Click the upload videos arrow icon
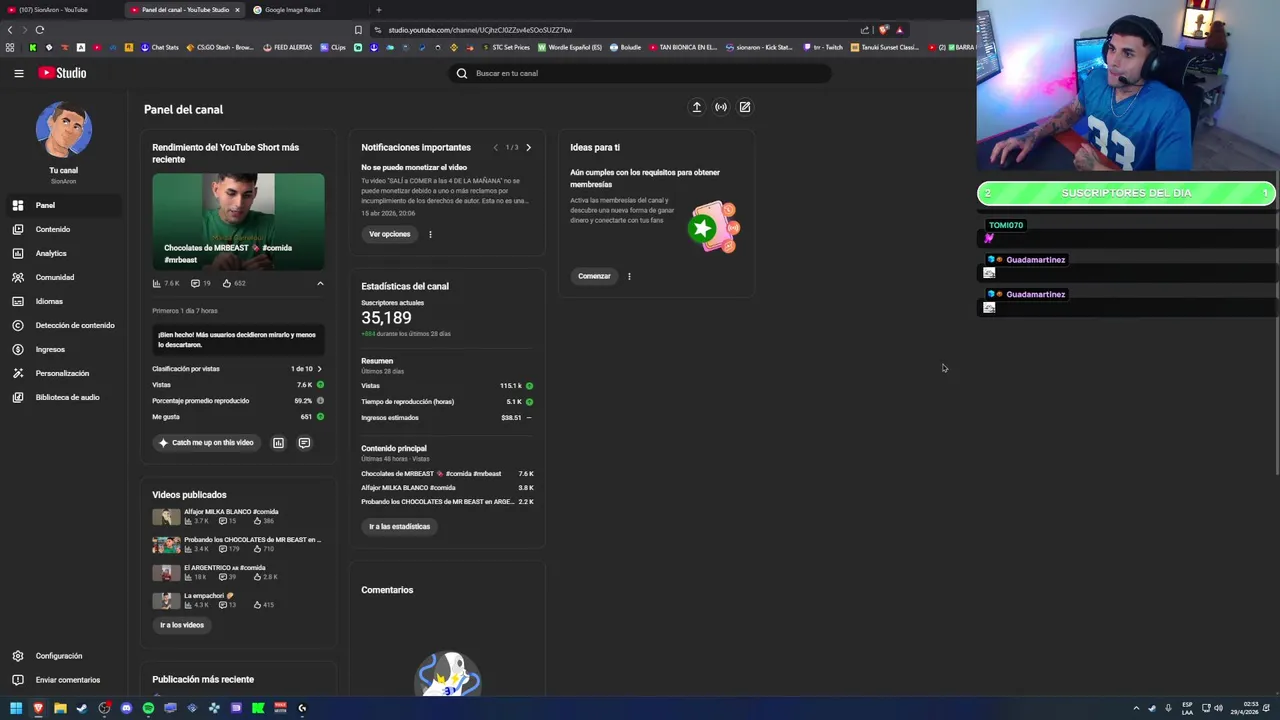The width and height of the screenshot is (1280, 720). pyautogui.click(x=697, y=107)
